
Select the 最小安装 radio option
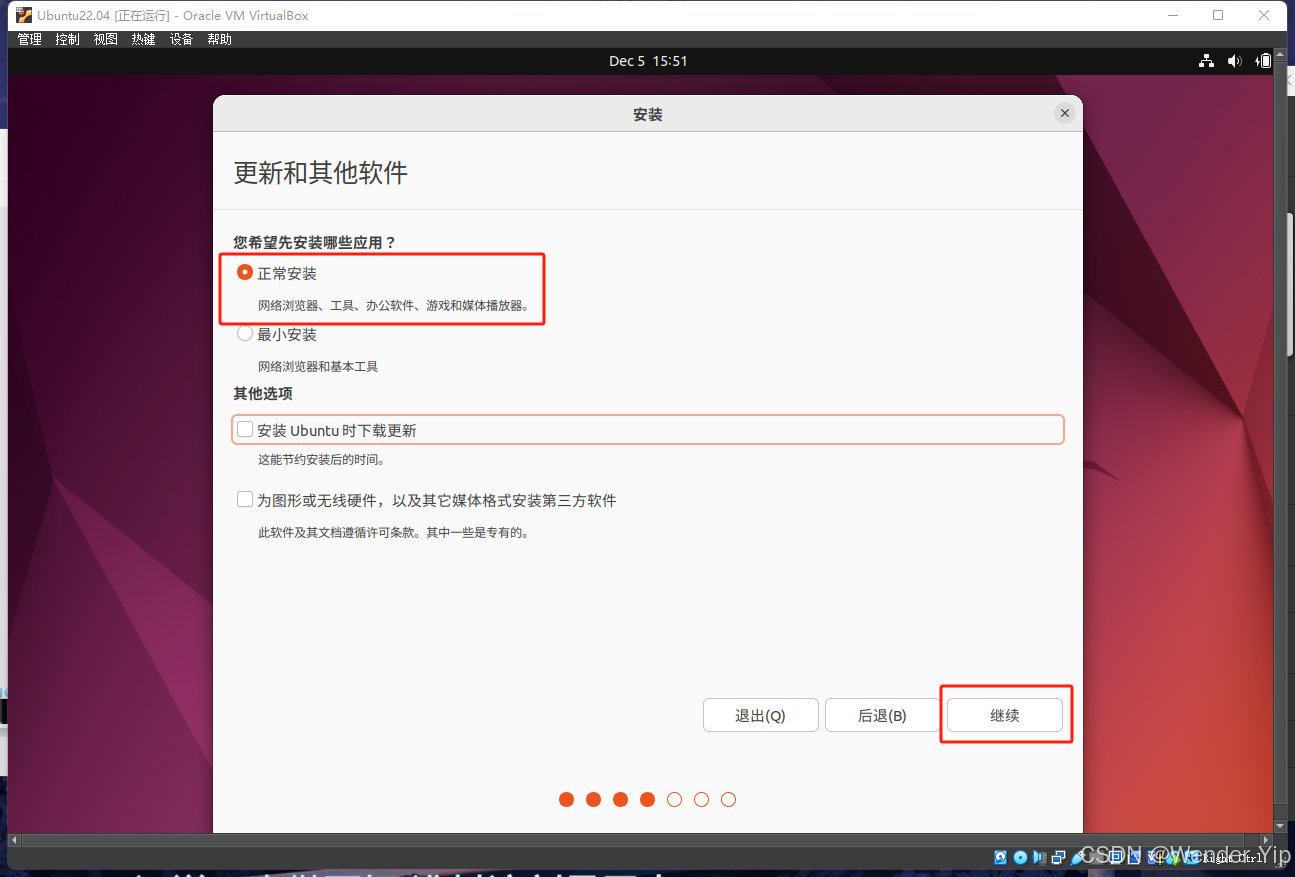244,334
